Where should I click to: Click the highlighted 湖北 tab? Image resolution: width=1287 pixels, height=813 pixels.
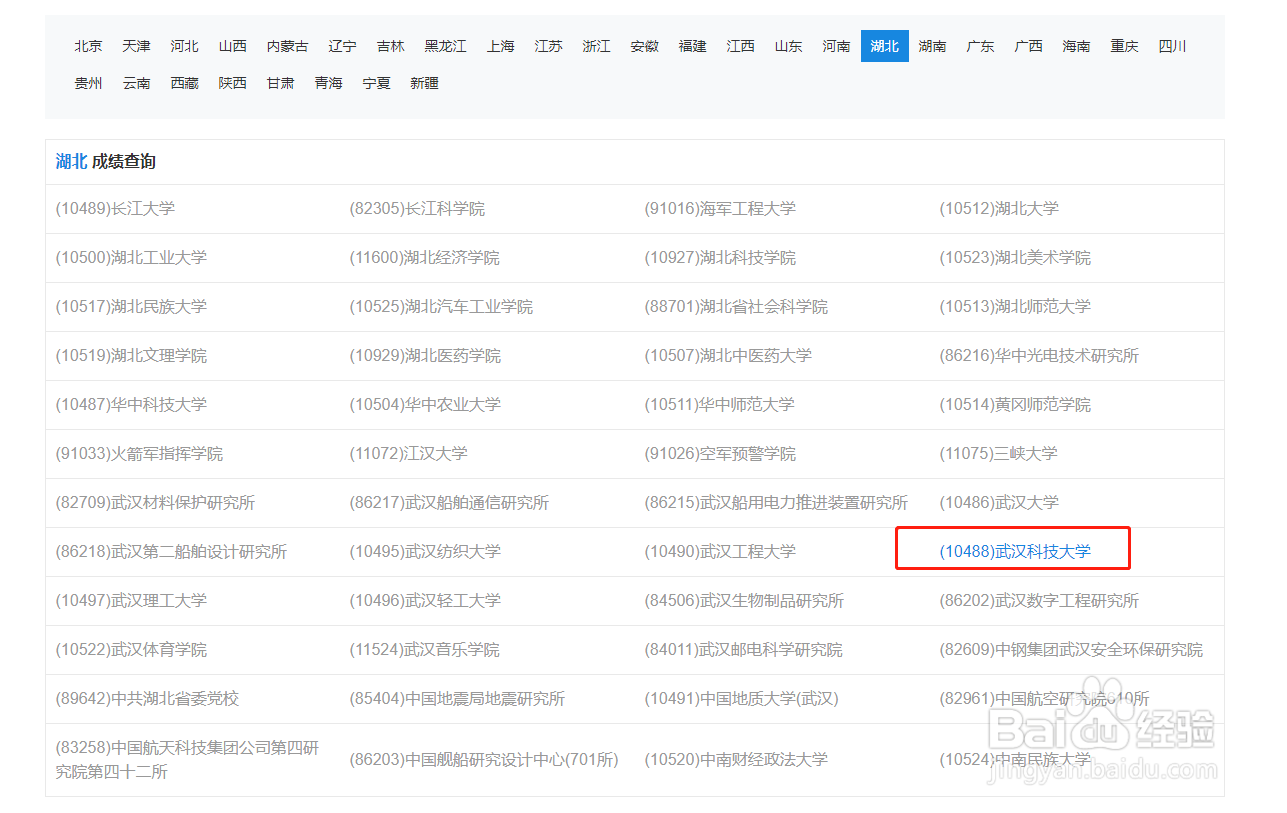884,46
